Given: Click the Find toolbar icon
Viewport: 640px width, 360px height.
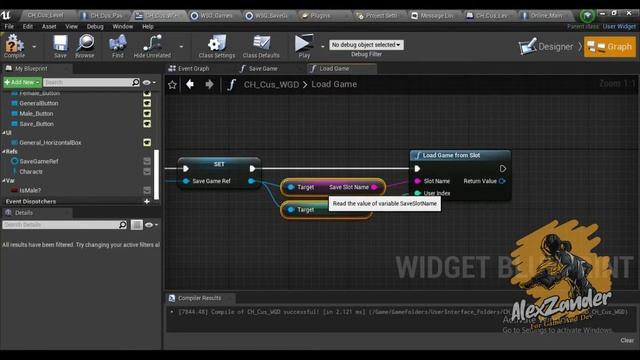Looking at the screenshot, I should [x=118, y=46].
